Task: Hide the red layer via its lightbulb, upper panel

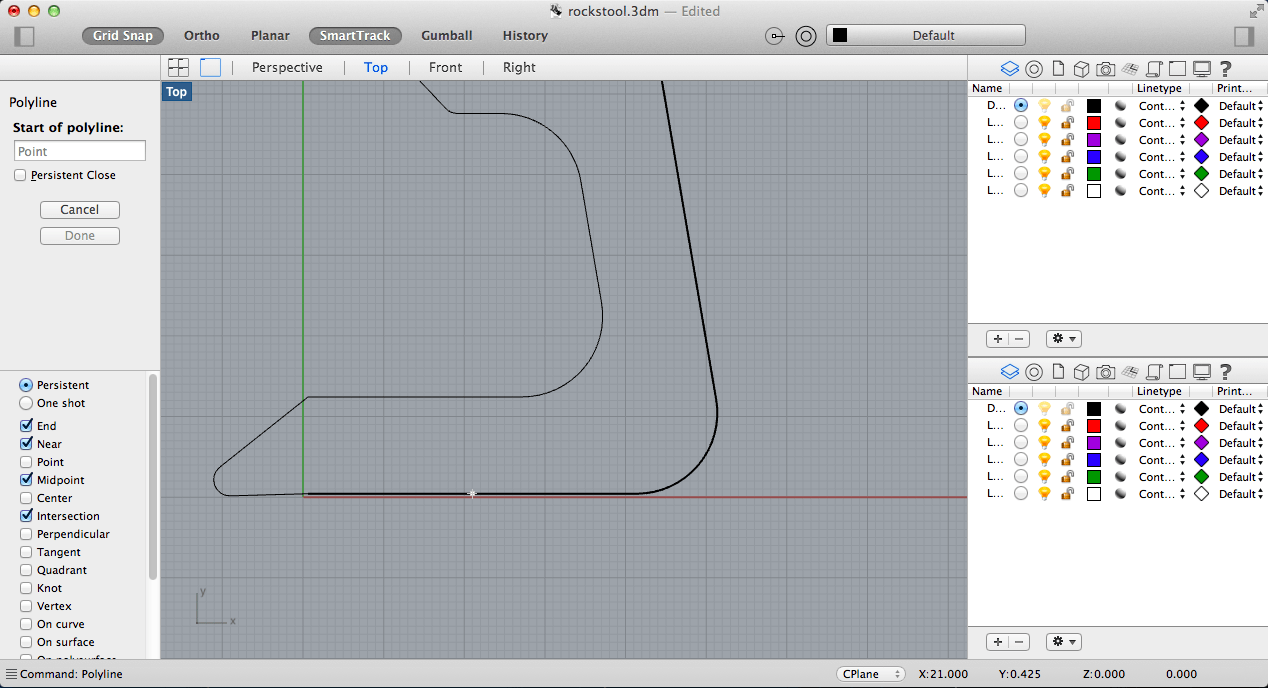Action: 1044,123
